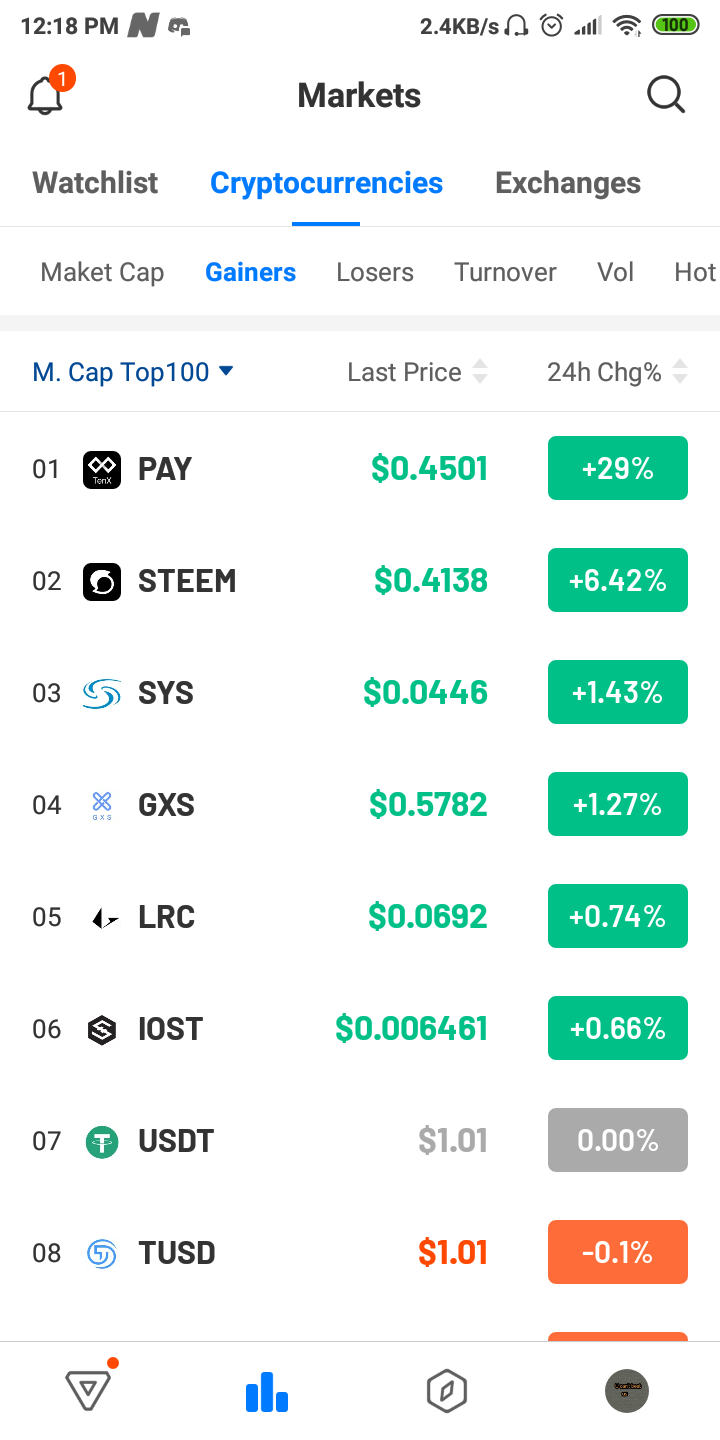Open the home triangle icon in bottom bar

tap(88, 1389)
